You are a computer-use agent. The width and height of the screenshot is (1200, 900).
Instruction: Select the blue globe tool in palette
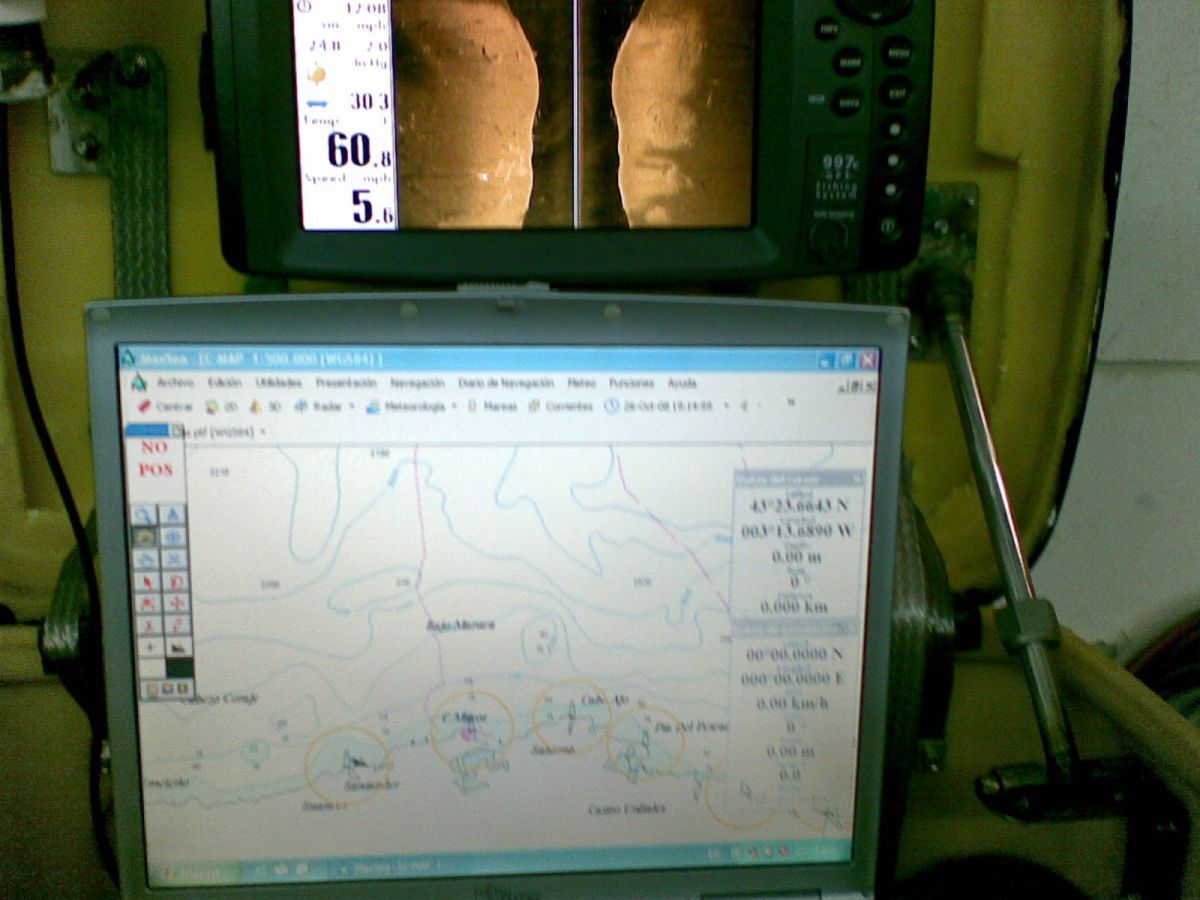174,538
